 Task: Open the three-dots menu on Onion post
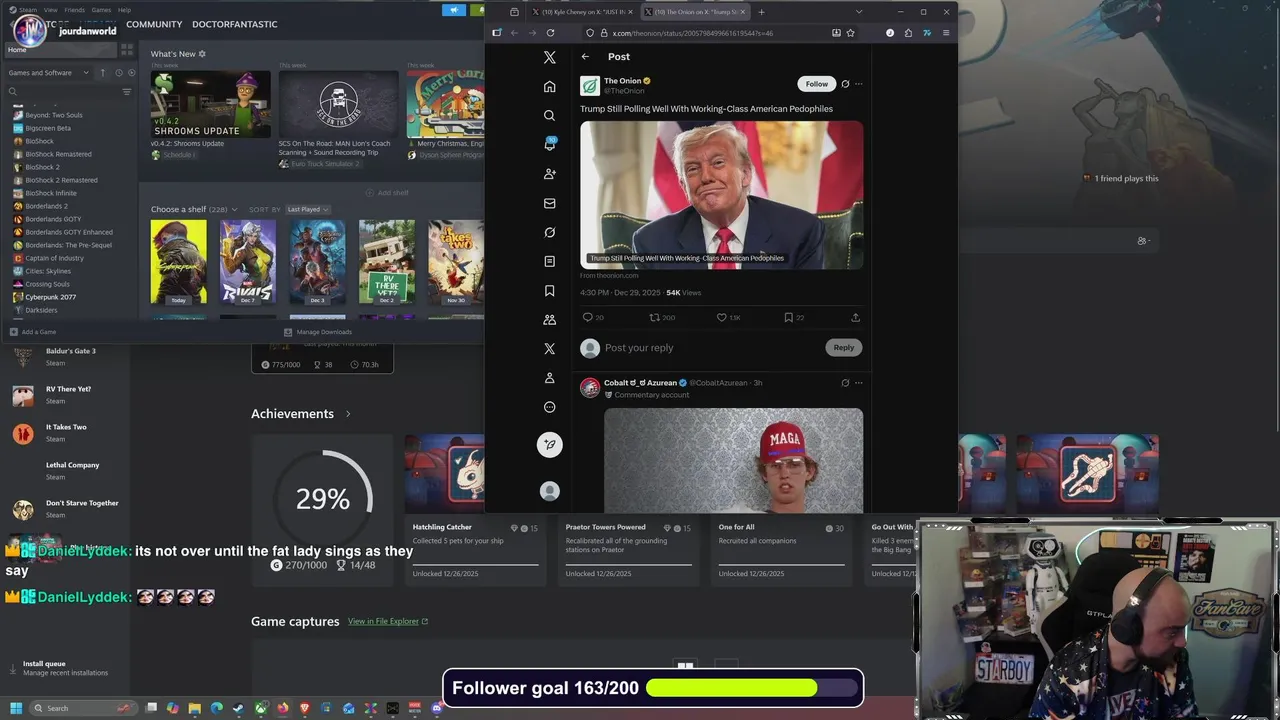858,84
